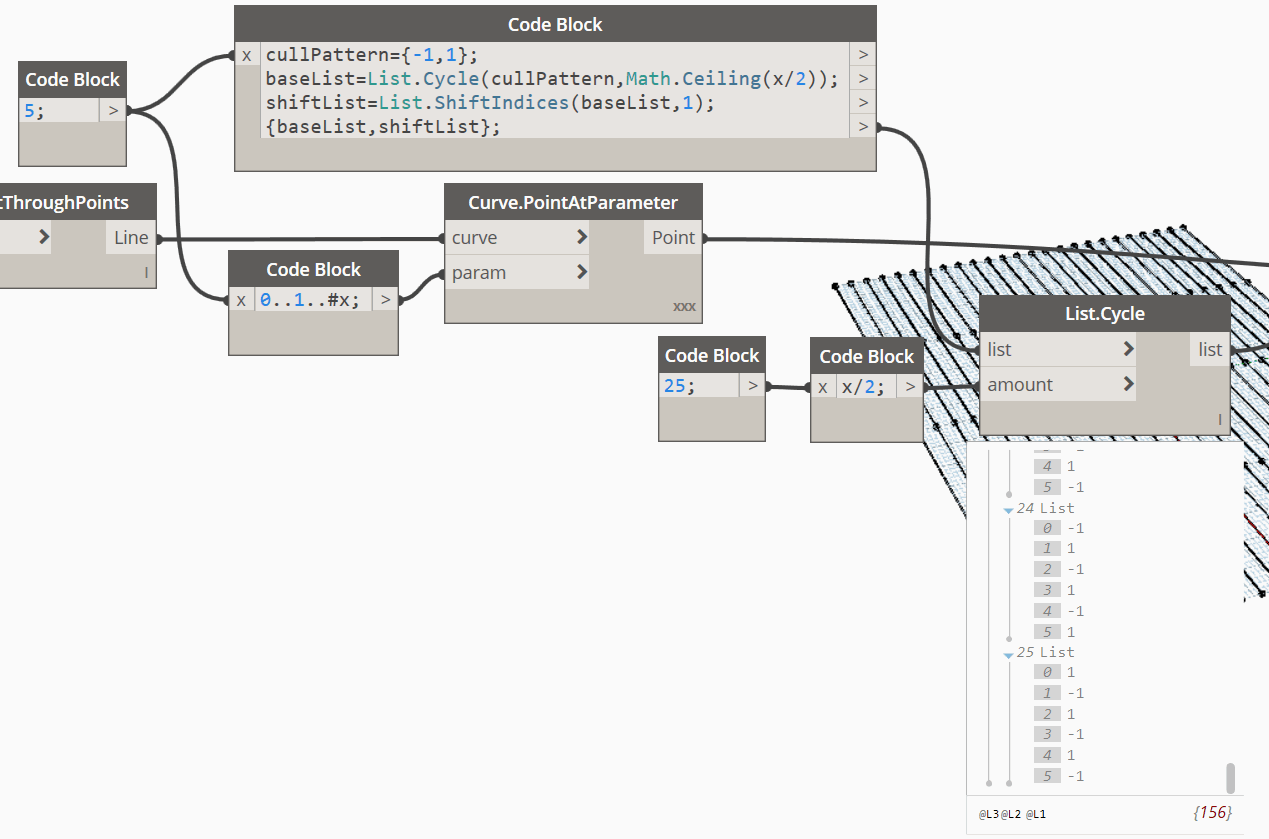
Task: Click output arrow of the 0..1..#x block
Action: (x=386, y=299)
